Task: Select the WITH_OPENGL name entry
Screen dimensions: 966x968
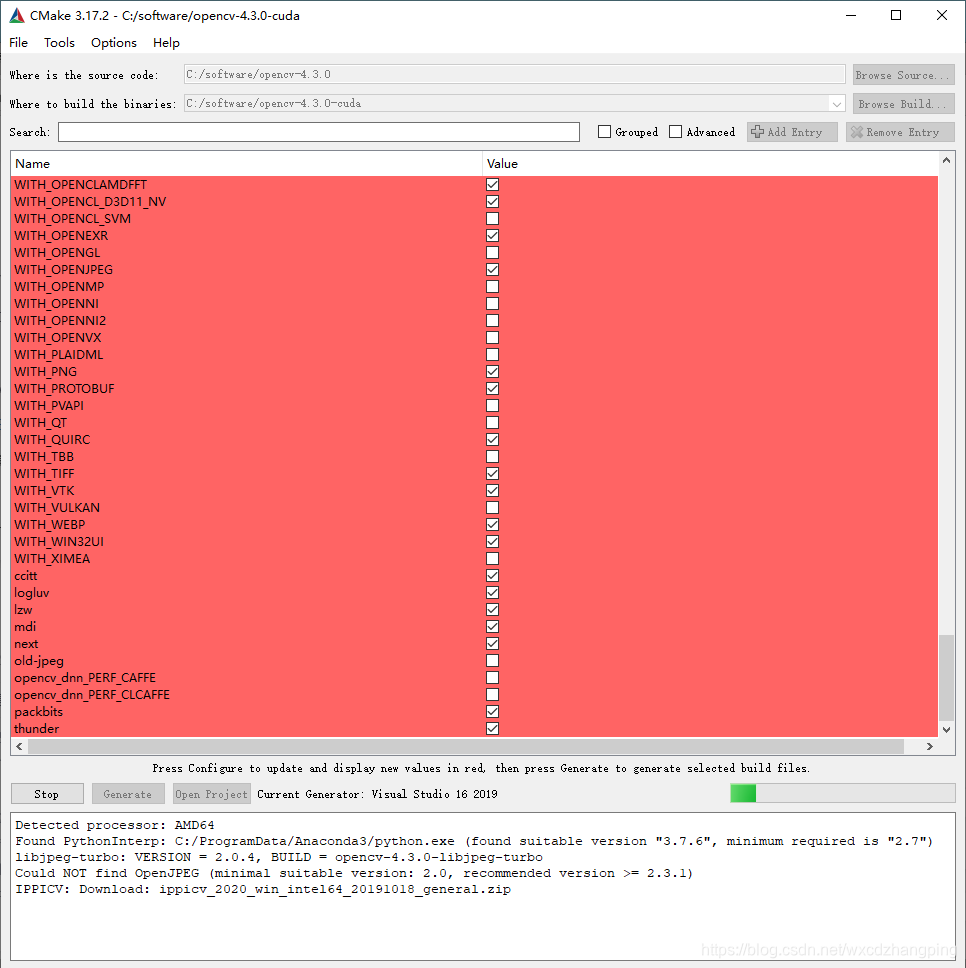Action: tap(57, 252)
